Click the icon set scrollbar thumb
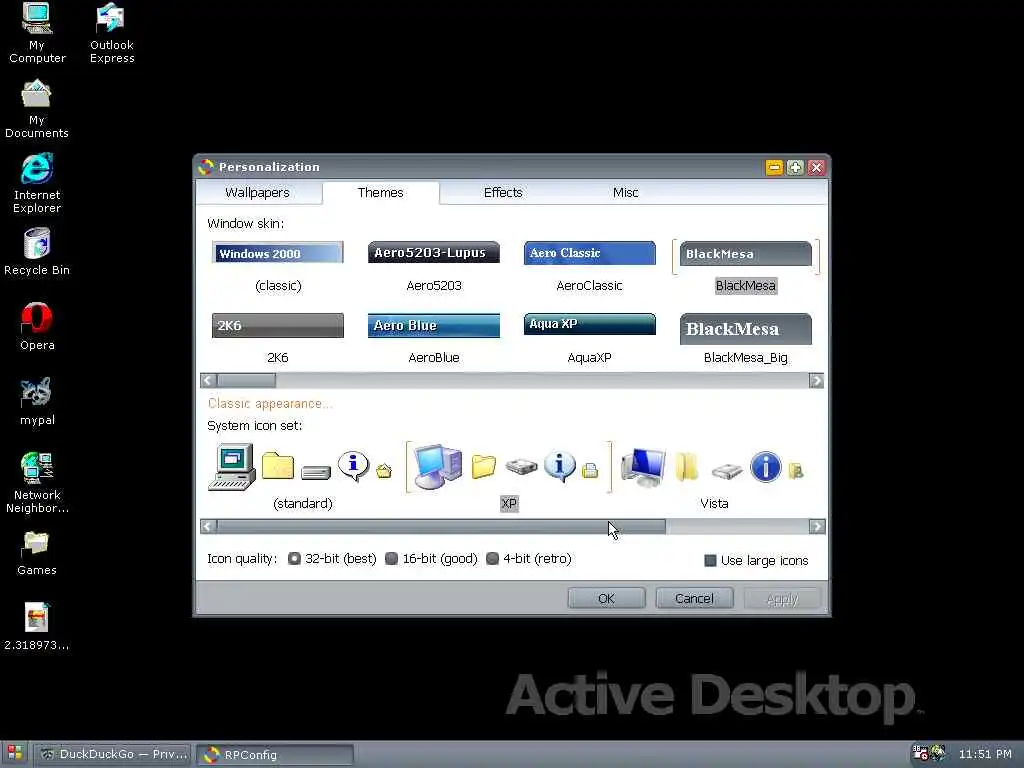 coord(441,526)
